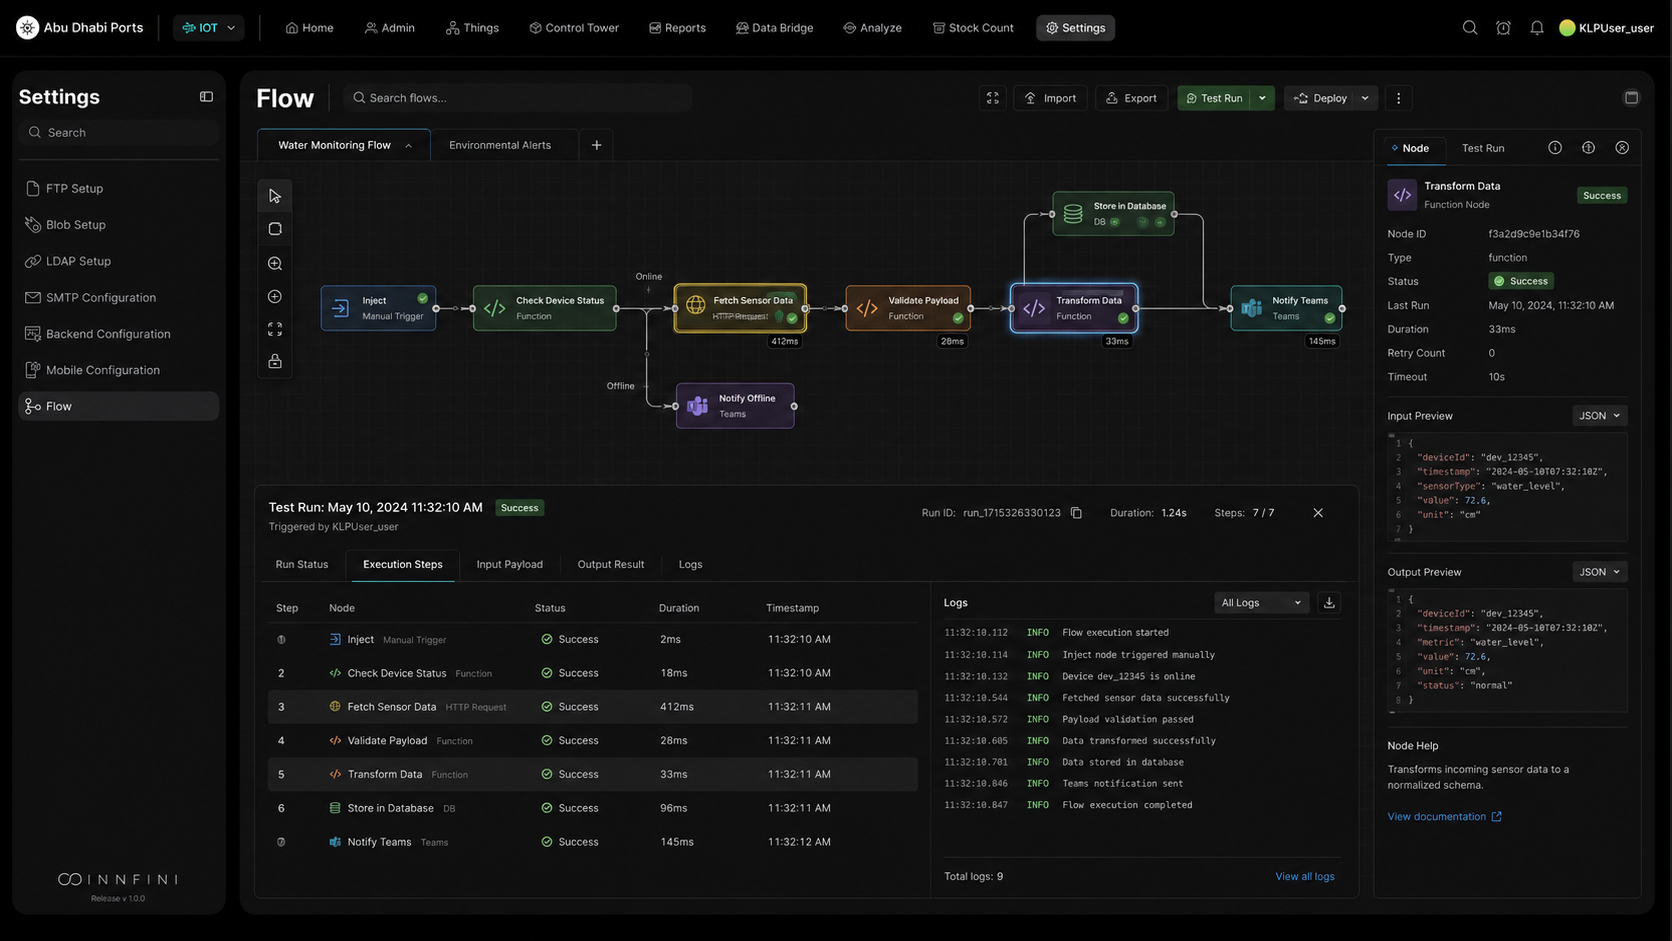Open the IOT module dropdown

[x=208, y=28]
